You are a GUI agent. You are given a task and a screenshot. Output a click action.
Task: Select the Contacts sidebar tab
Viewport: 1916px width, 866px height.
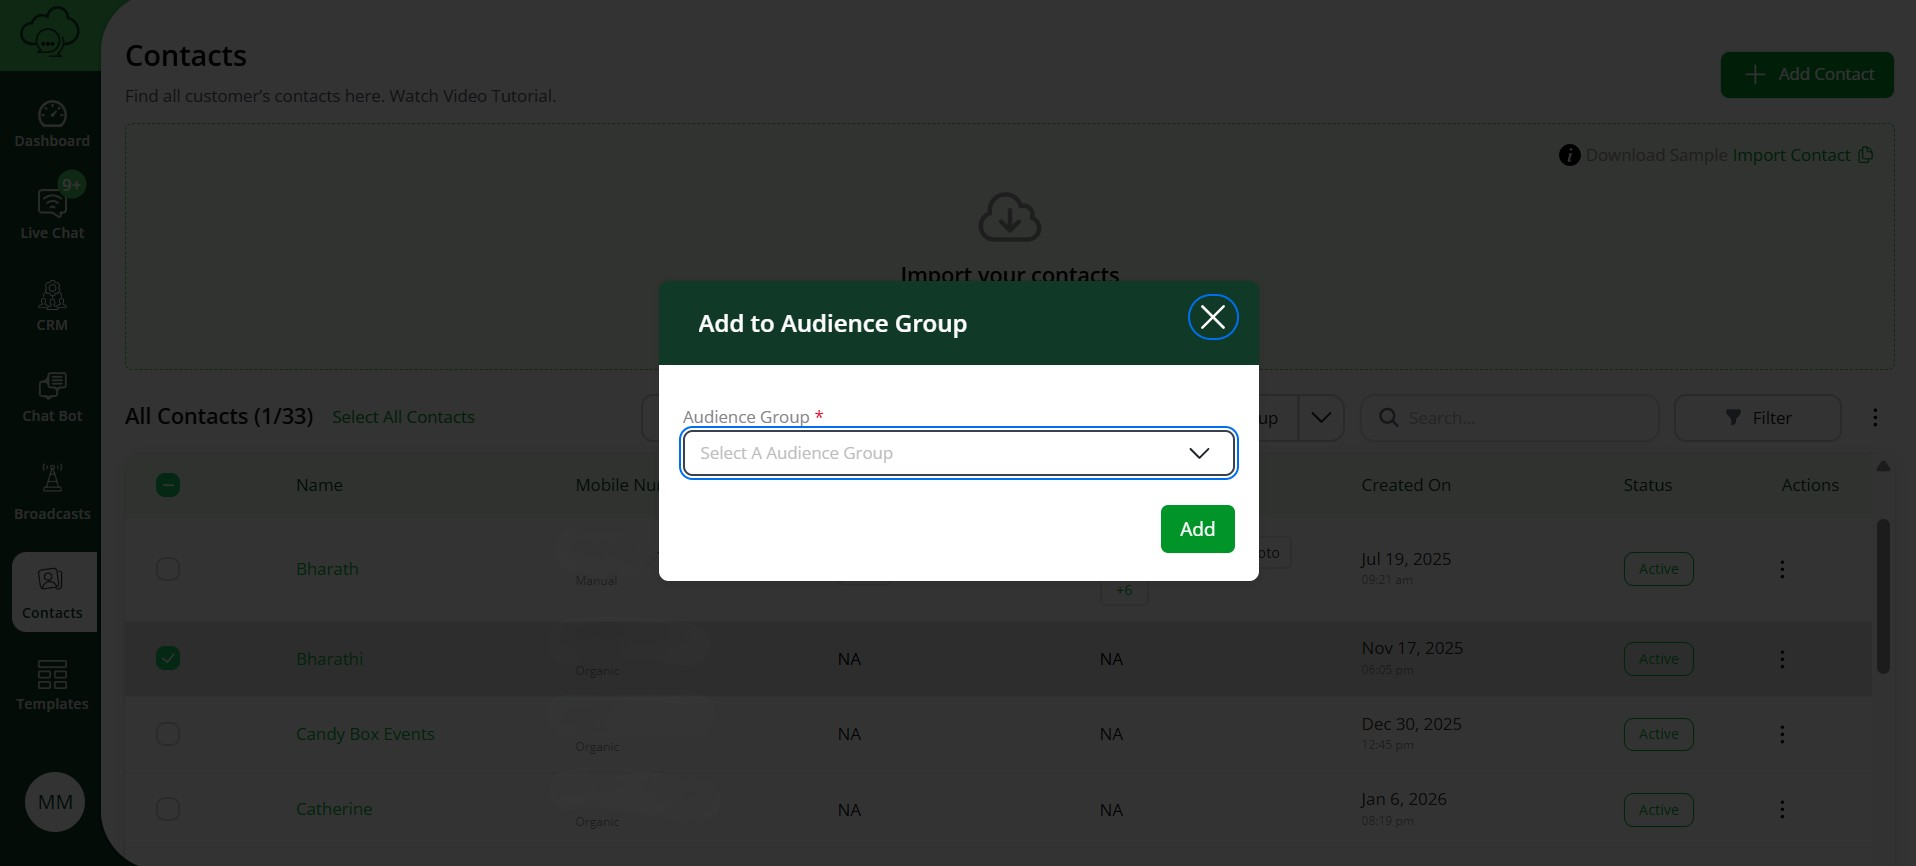(x=54, y=592)
